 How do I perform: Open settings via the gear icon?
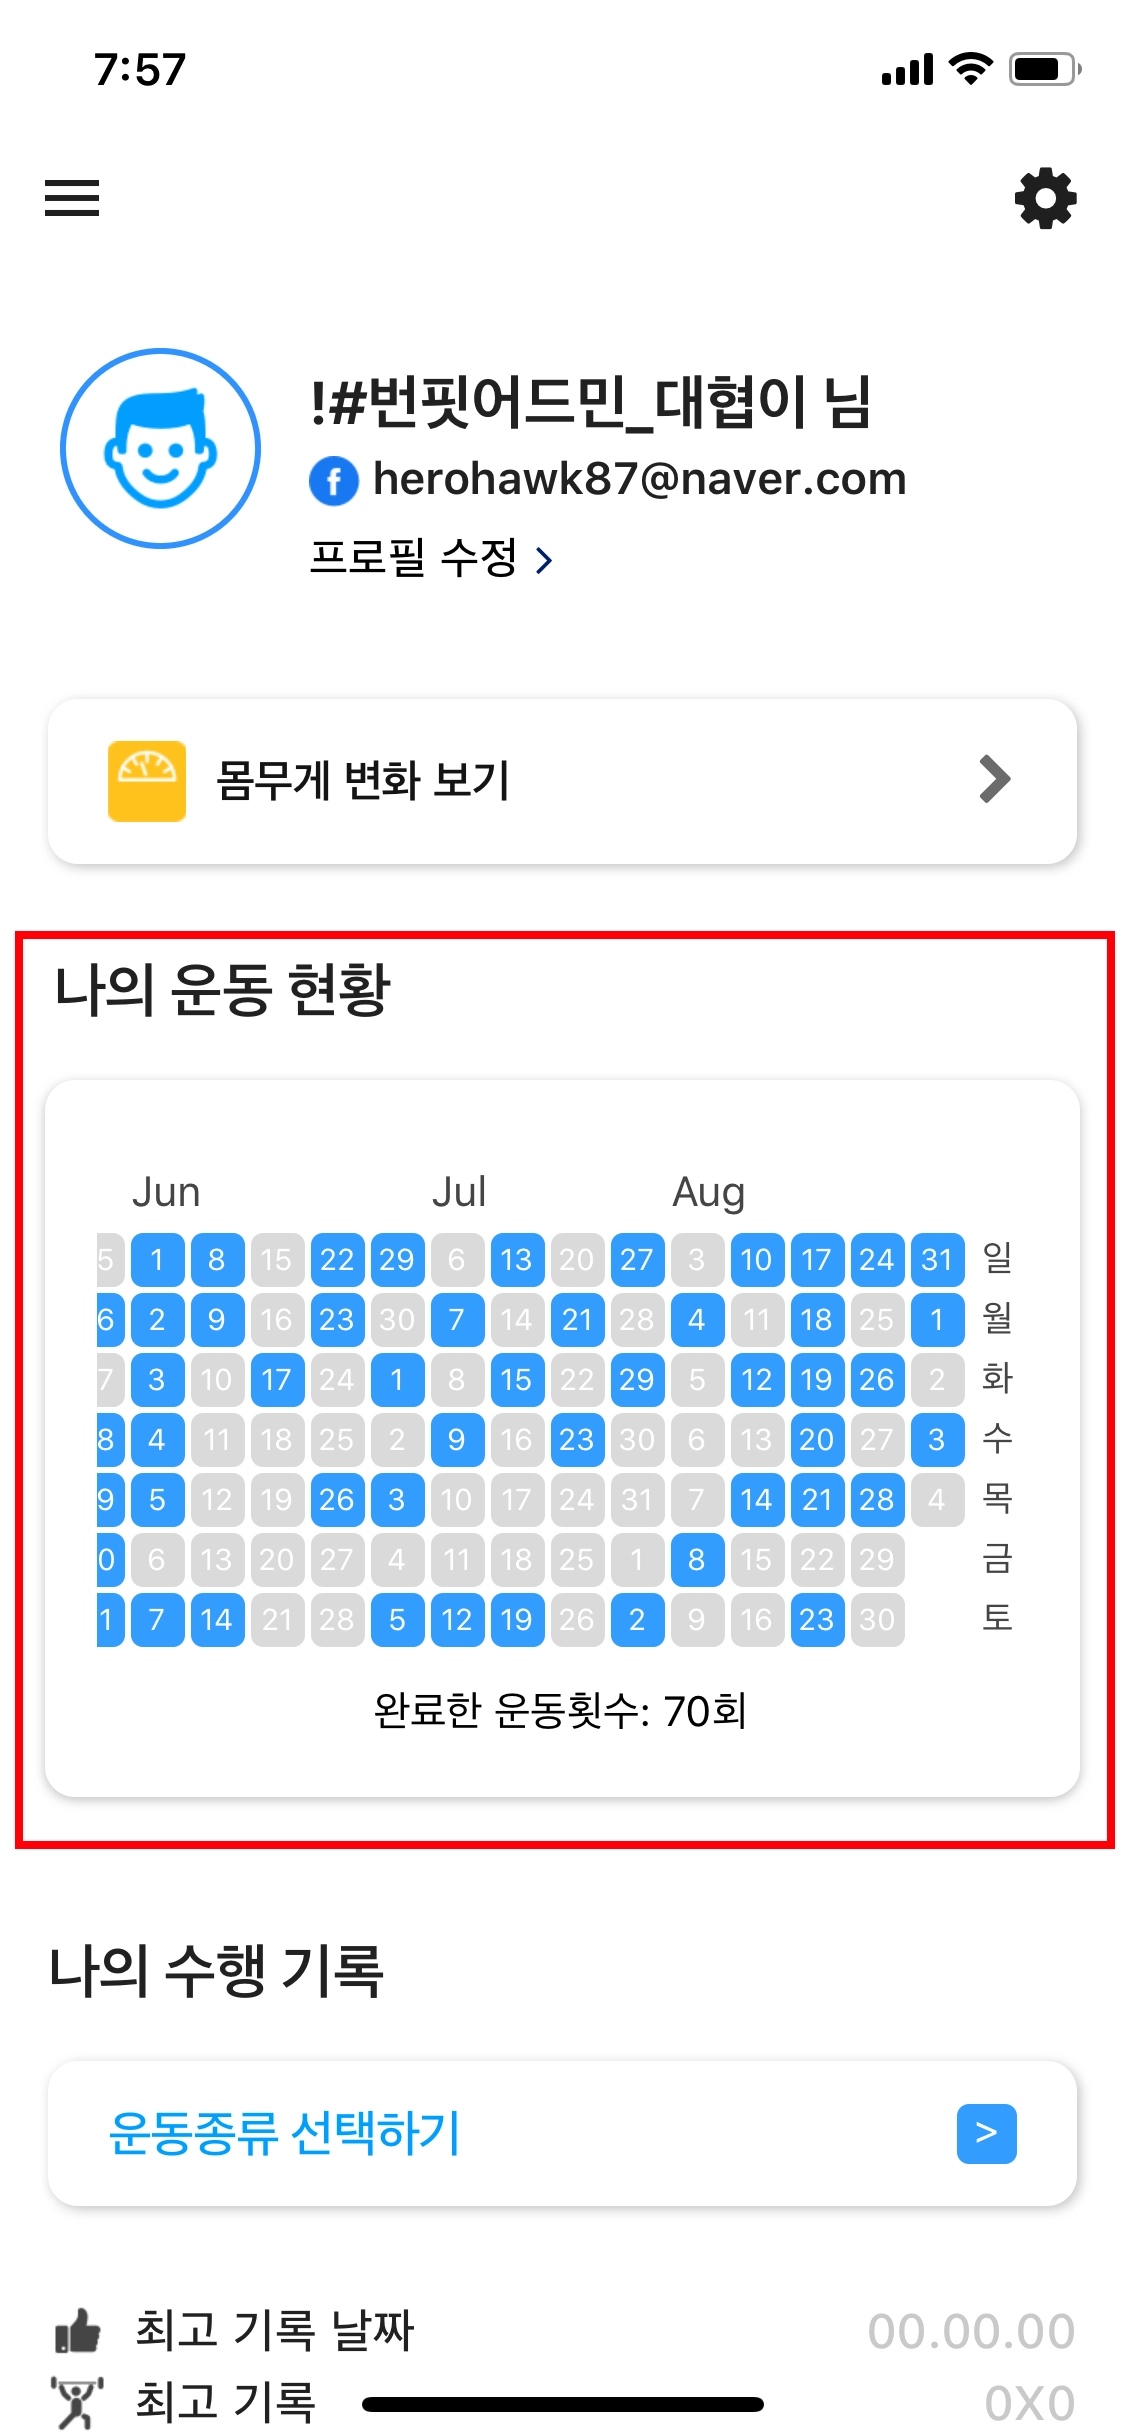1045,198
